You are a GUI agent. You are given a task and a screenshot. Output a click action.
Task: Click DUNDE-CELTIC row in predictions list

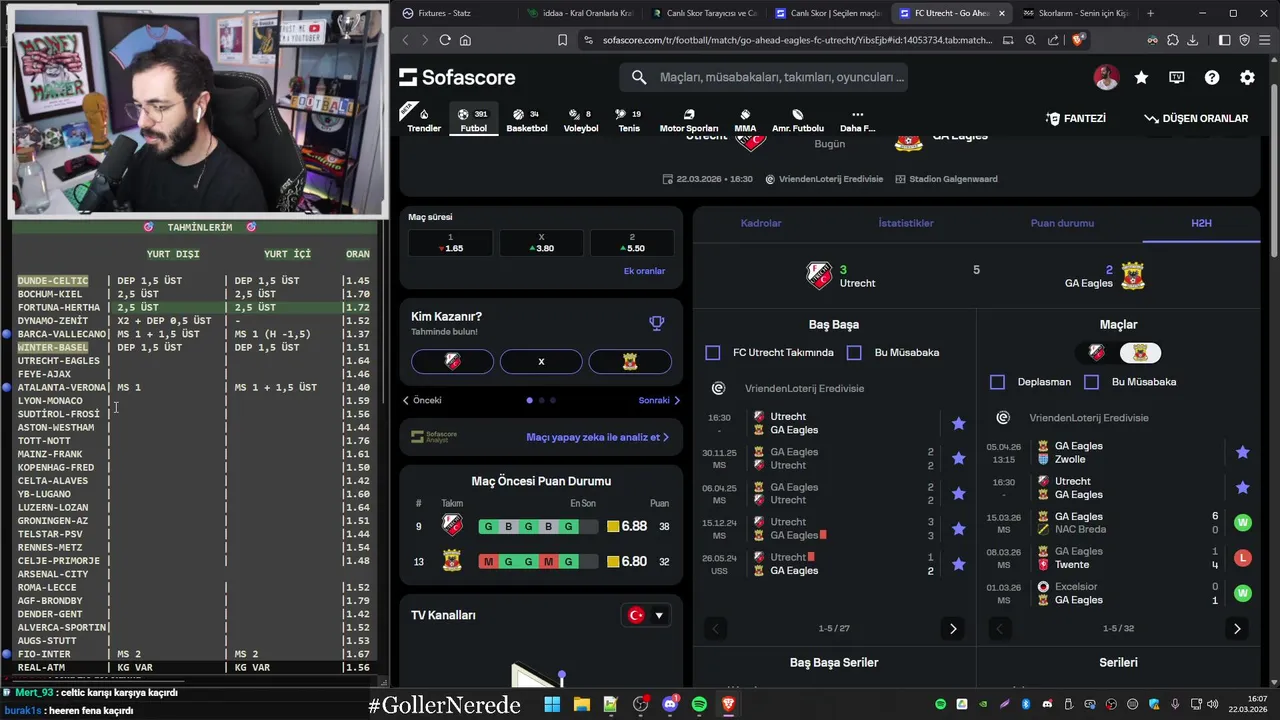coord(194,281)
